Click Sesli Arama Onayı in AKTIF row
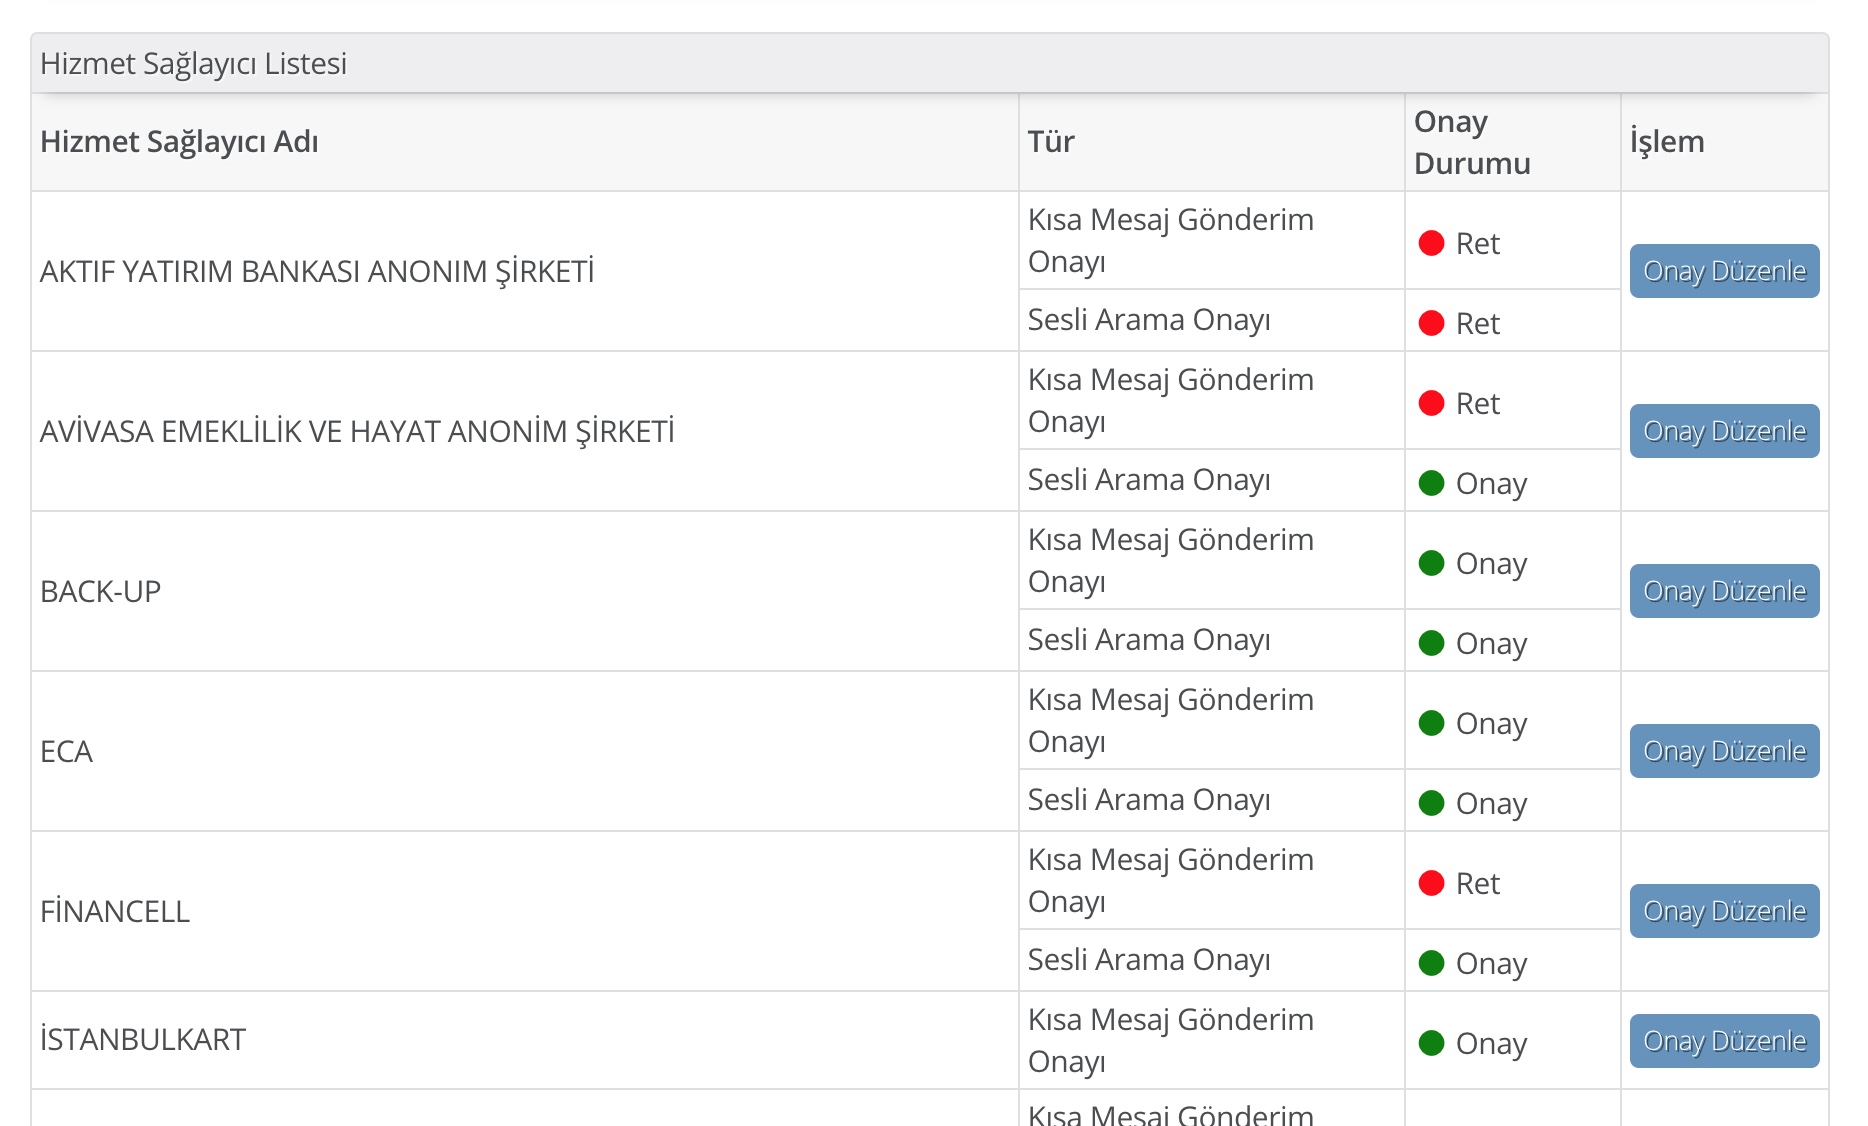 1149,320
